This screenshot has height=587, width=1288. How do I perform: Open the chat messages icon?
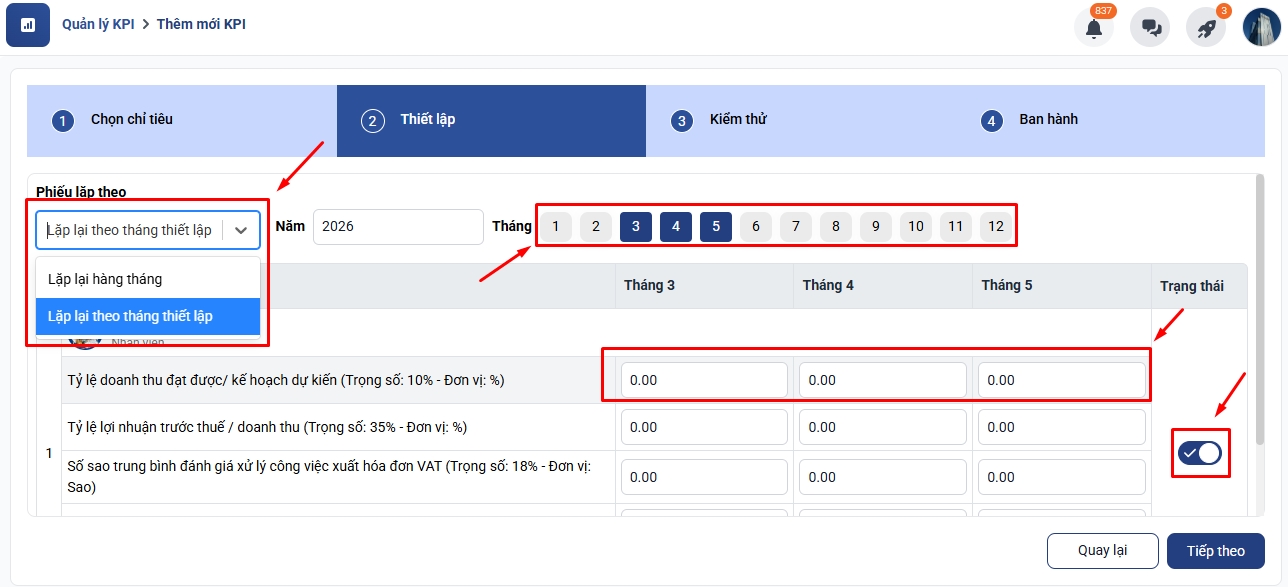point(1150,27)
